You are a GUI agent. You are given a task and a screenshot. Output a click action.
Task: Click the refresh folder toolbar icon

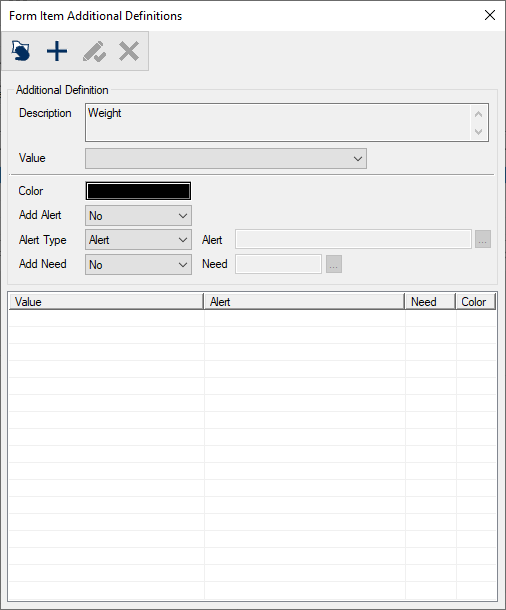[21, 51]
